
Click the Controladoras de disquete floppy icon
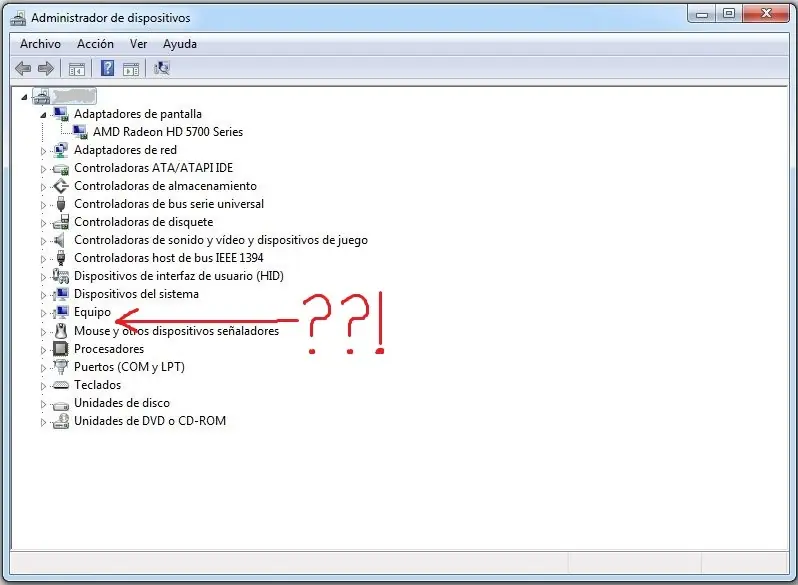coord(61,221)
